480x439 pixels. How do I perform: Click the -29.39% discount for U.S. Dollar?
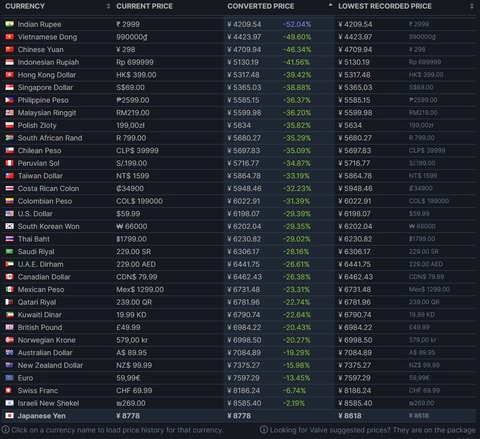tap(297, 214)
